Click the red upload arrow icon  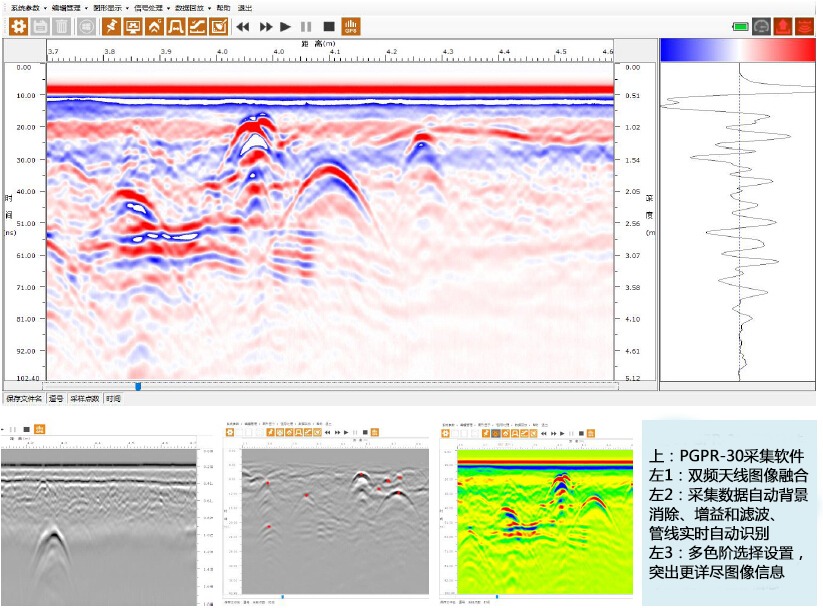click(782, 26)
